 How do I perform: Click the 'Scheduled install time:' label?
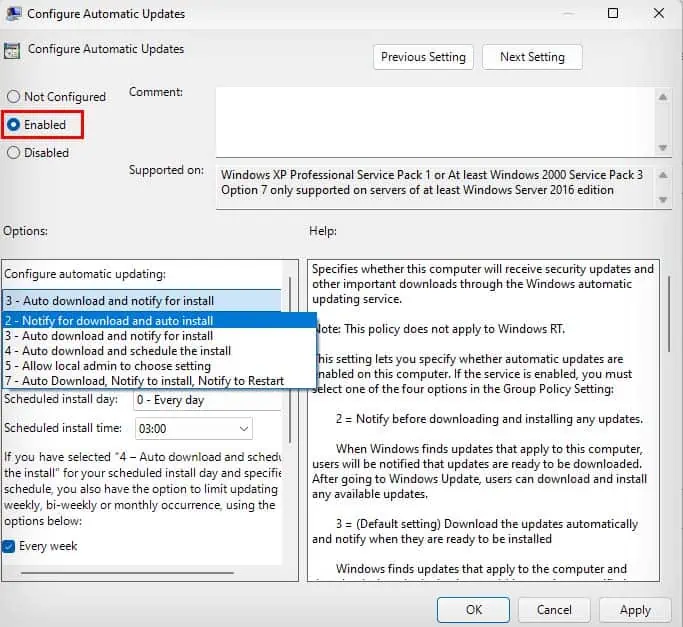(63, 428)
